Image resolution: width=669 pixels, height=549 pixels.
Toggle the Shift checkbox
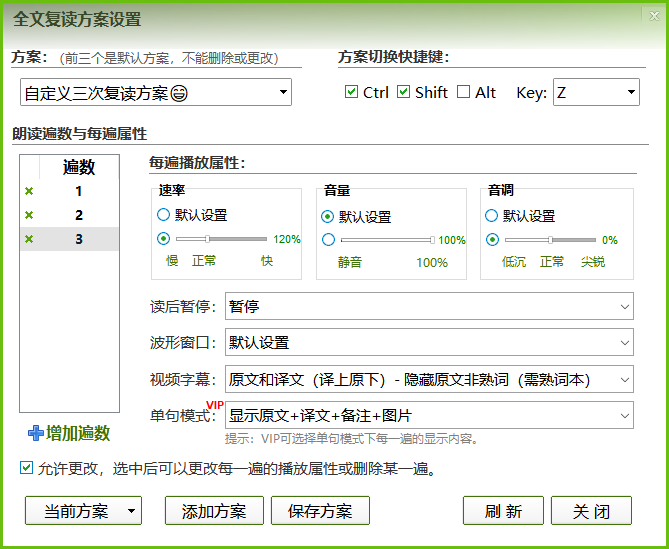click(403, 92)
